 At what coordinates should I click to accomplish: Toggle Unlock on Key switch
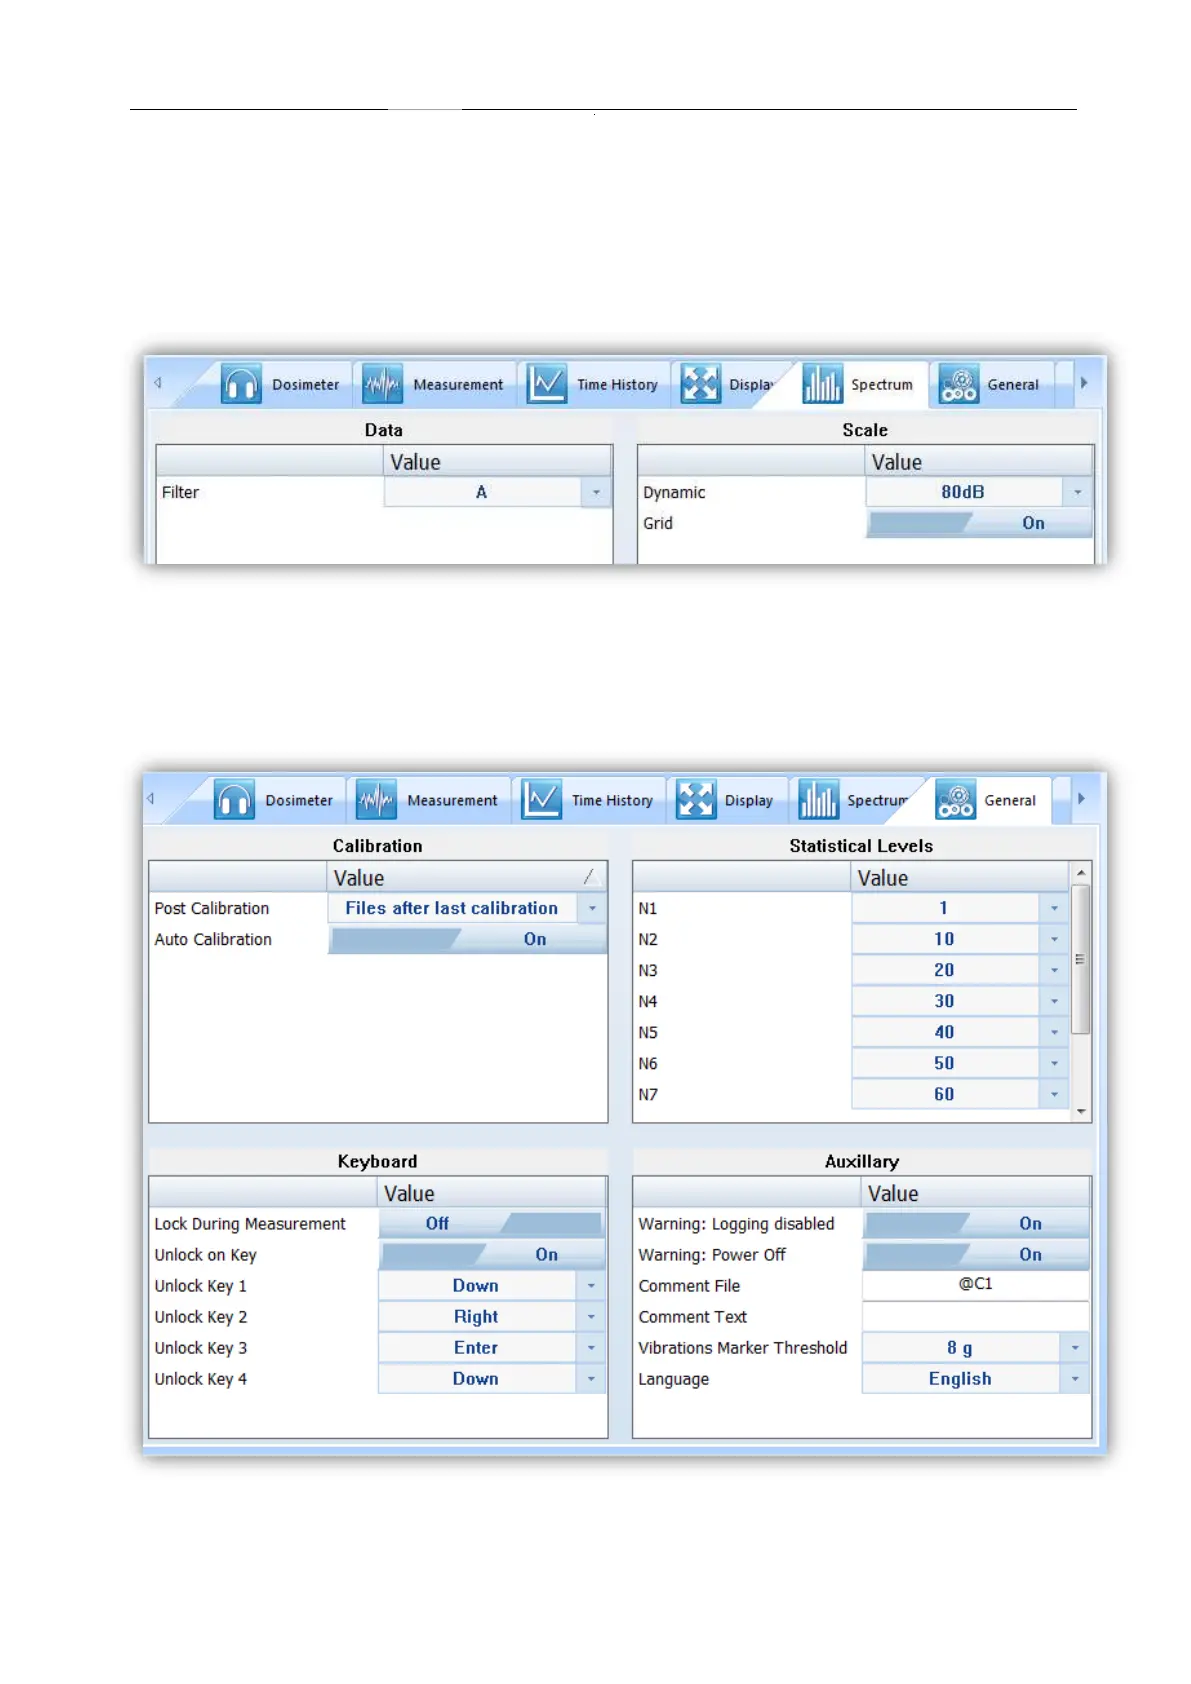(492, 1254)
